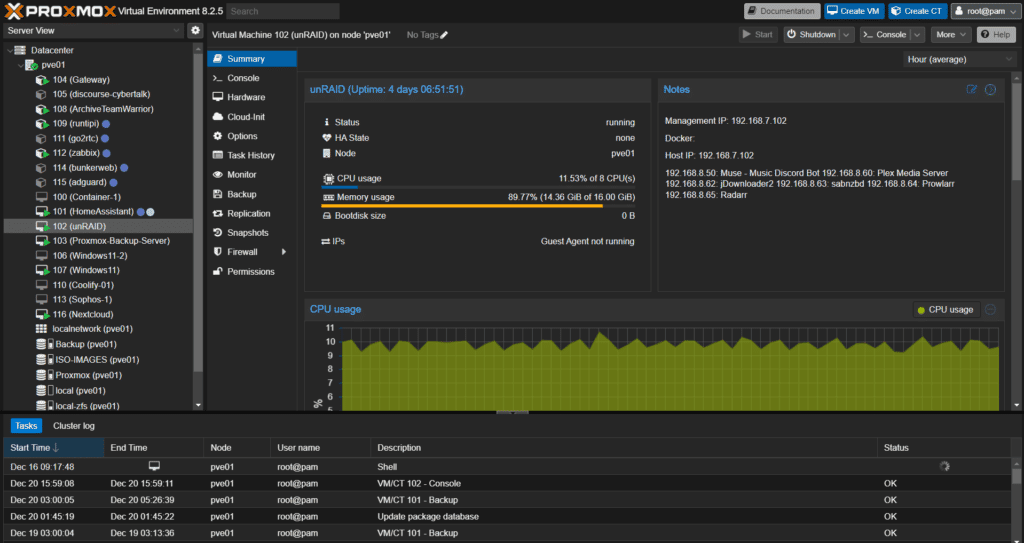Image resolution: width=1024 pixels, height=543 pixels.
Task: Click the blue tag dot beside 114 (bunkerweb)
Action: click(x=124, y=168)
